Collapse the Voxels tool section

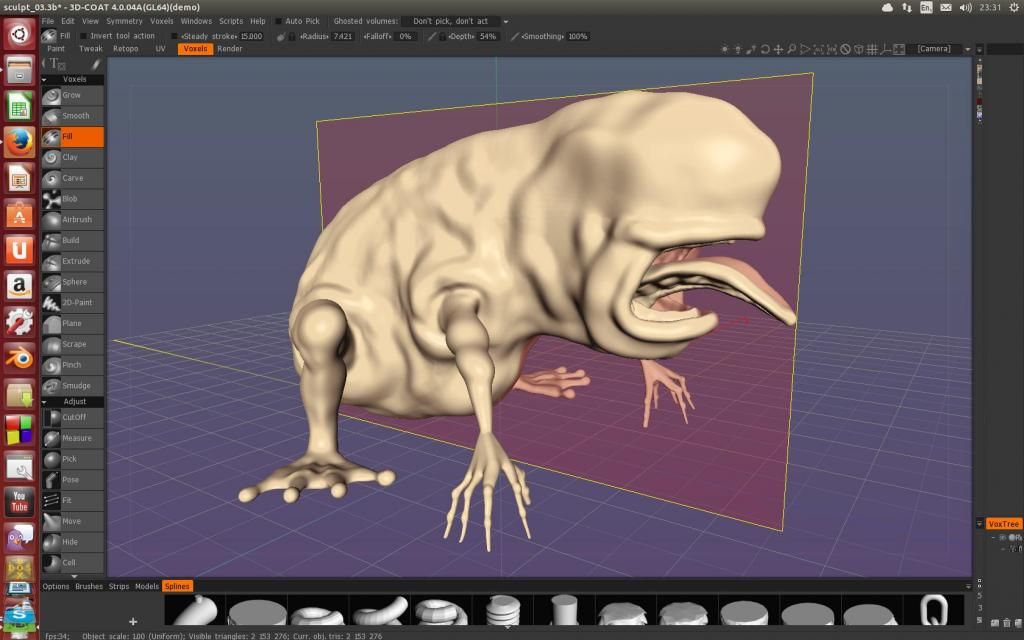tap(45, 79)
